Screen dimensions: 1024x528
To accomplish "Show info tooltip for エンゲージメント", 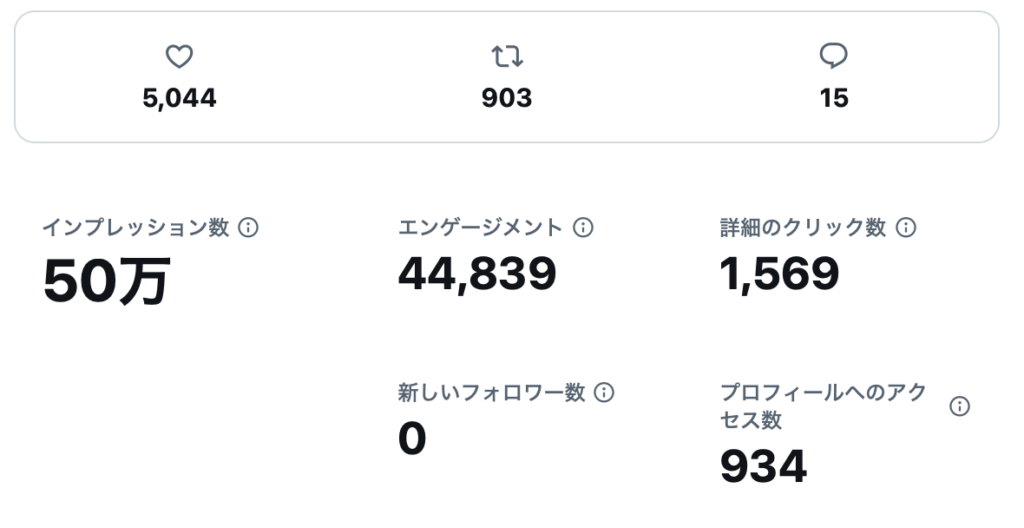I will pos(583,228).
